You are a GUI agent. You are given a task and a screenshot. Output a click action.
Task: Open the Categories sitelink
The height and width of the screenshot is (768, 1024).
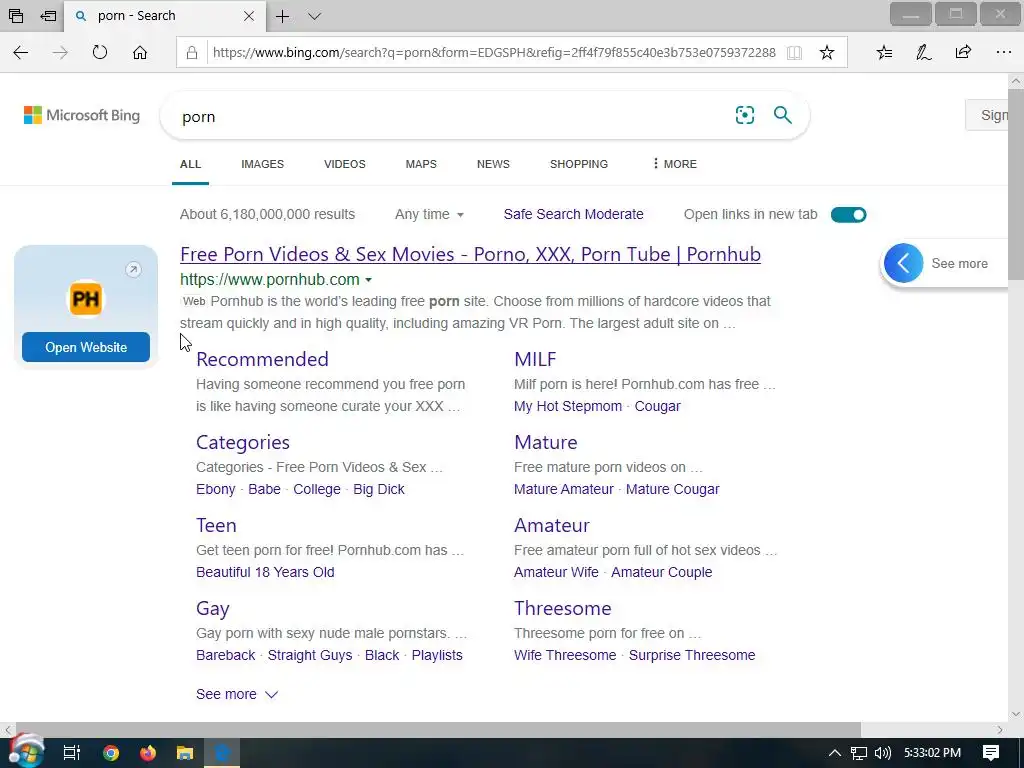[243, 442]
